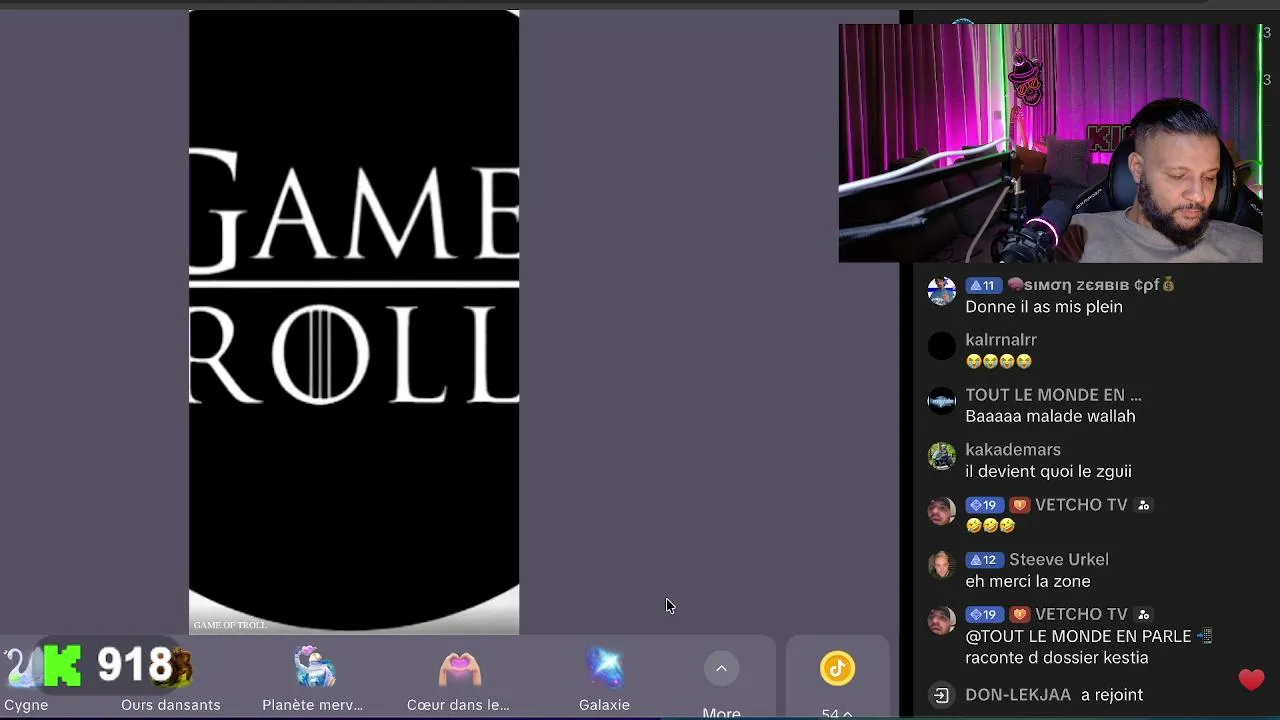Click the streamer webcam overlay
The width and height of the screenshot is (1280, 720).
1050,143
